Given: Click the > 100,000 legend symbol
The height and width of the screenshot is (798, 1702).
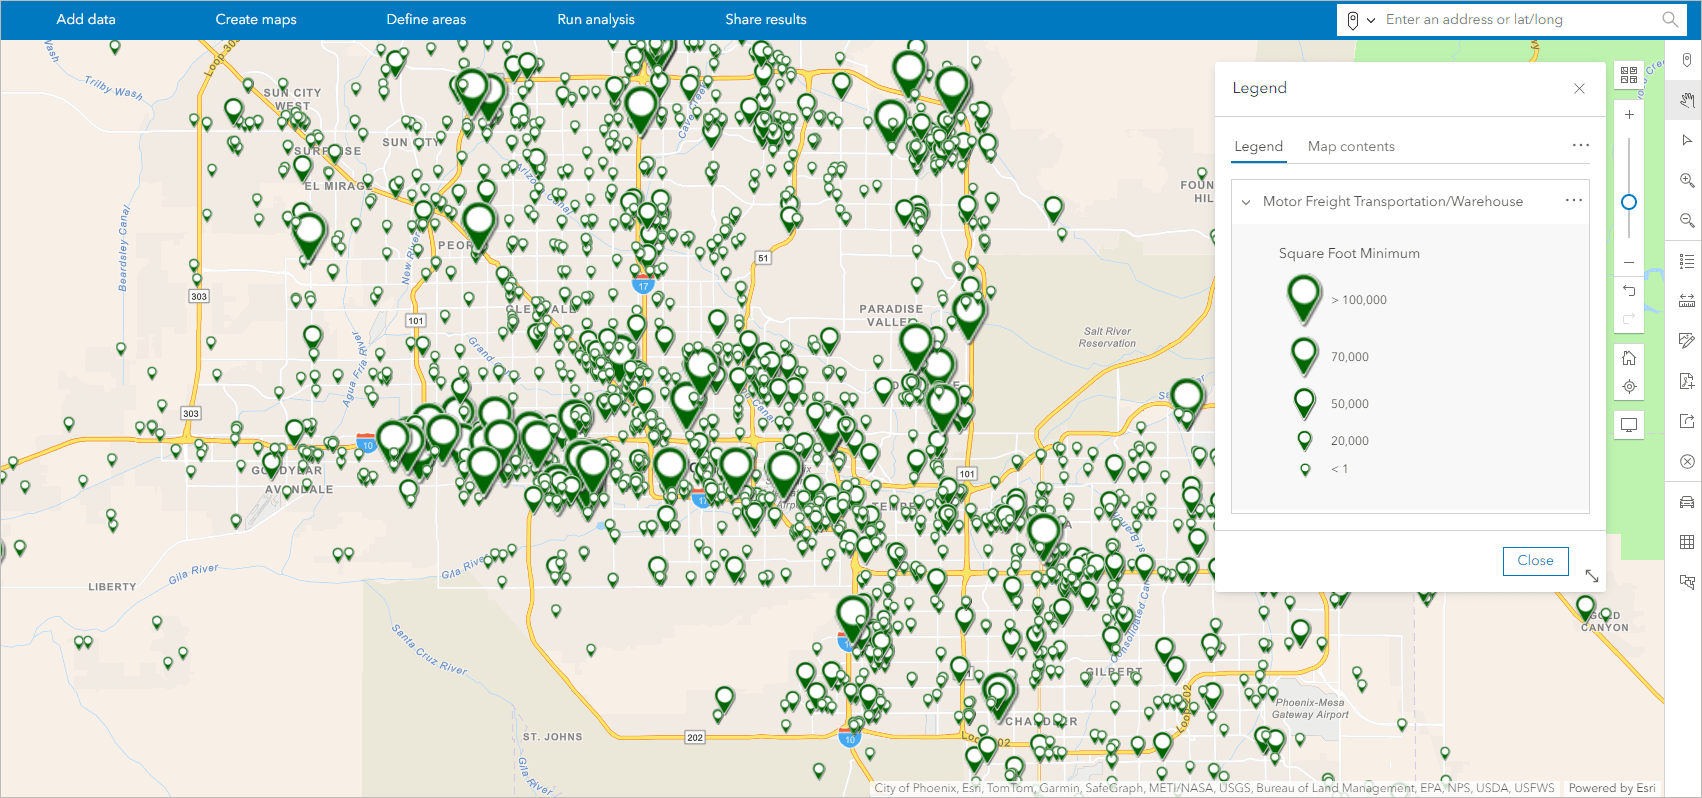Looking at the screenshot, I should [x=1304, y=299].
